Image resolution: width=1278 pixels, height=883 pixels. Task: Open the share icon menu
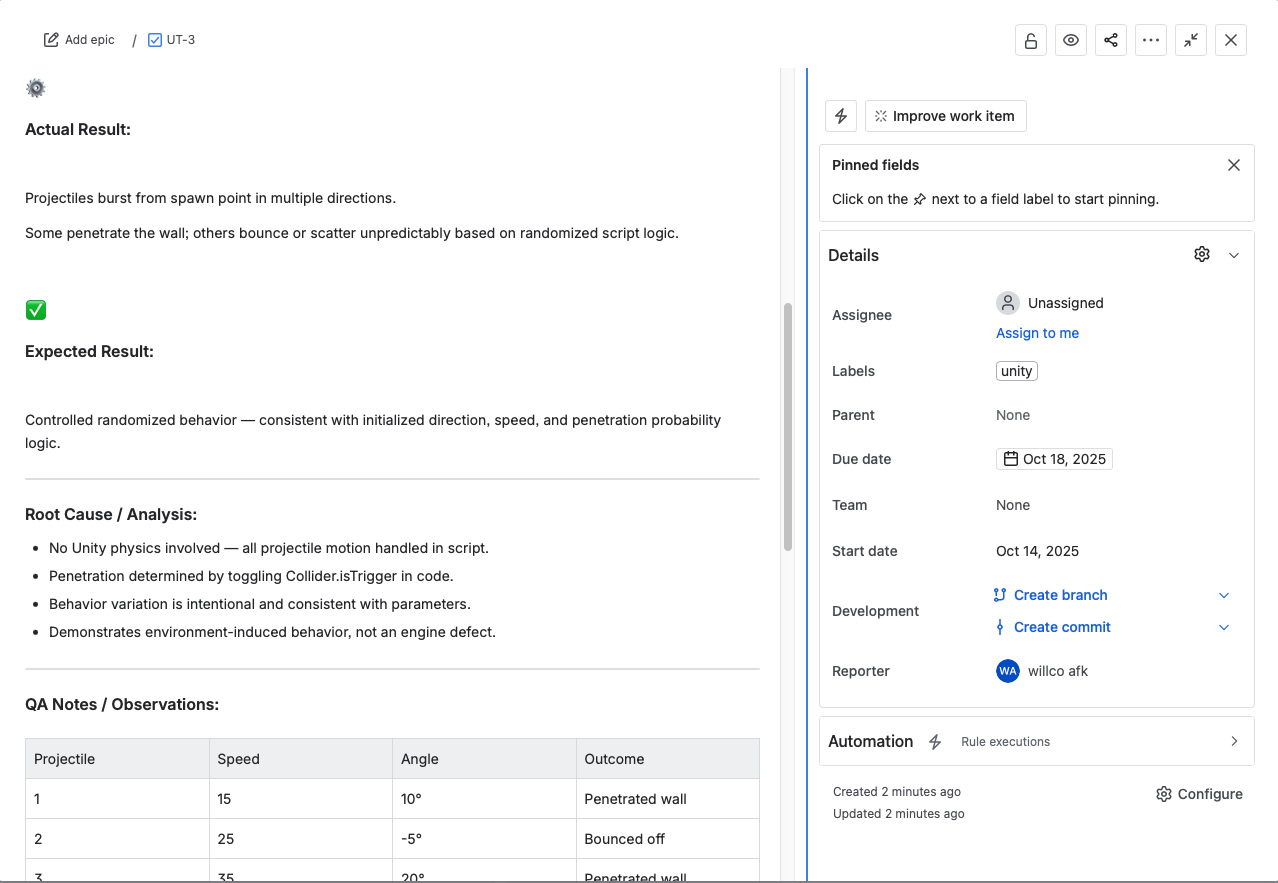(1111, 40)
